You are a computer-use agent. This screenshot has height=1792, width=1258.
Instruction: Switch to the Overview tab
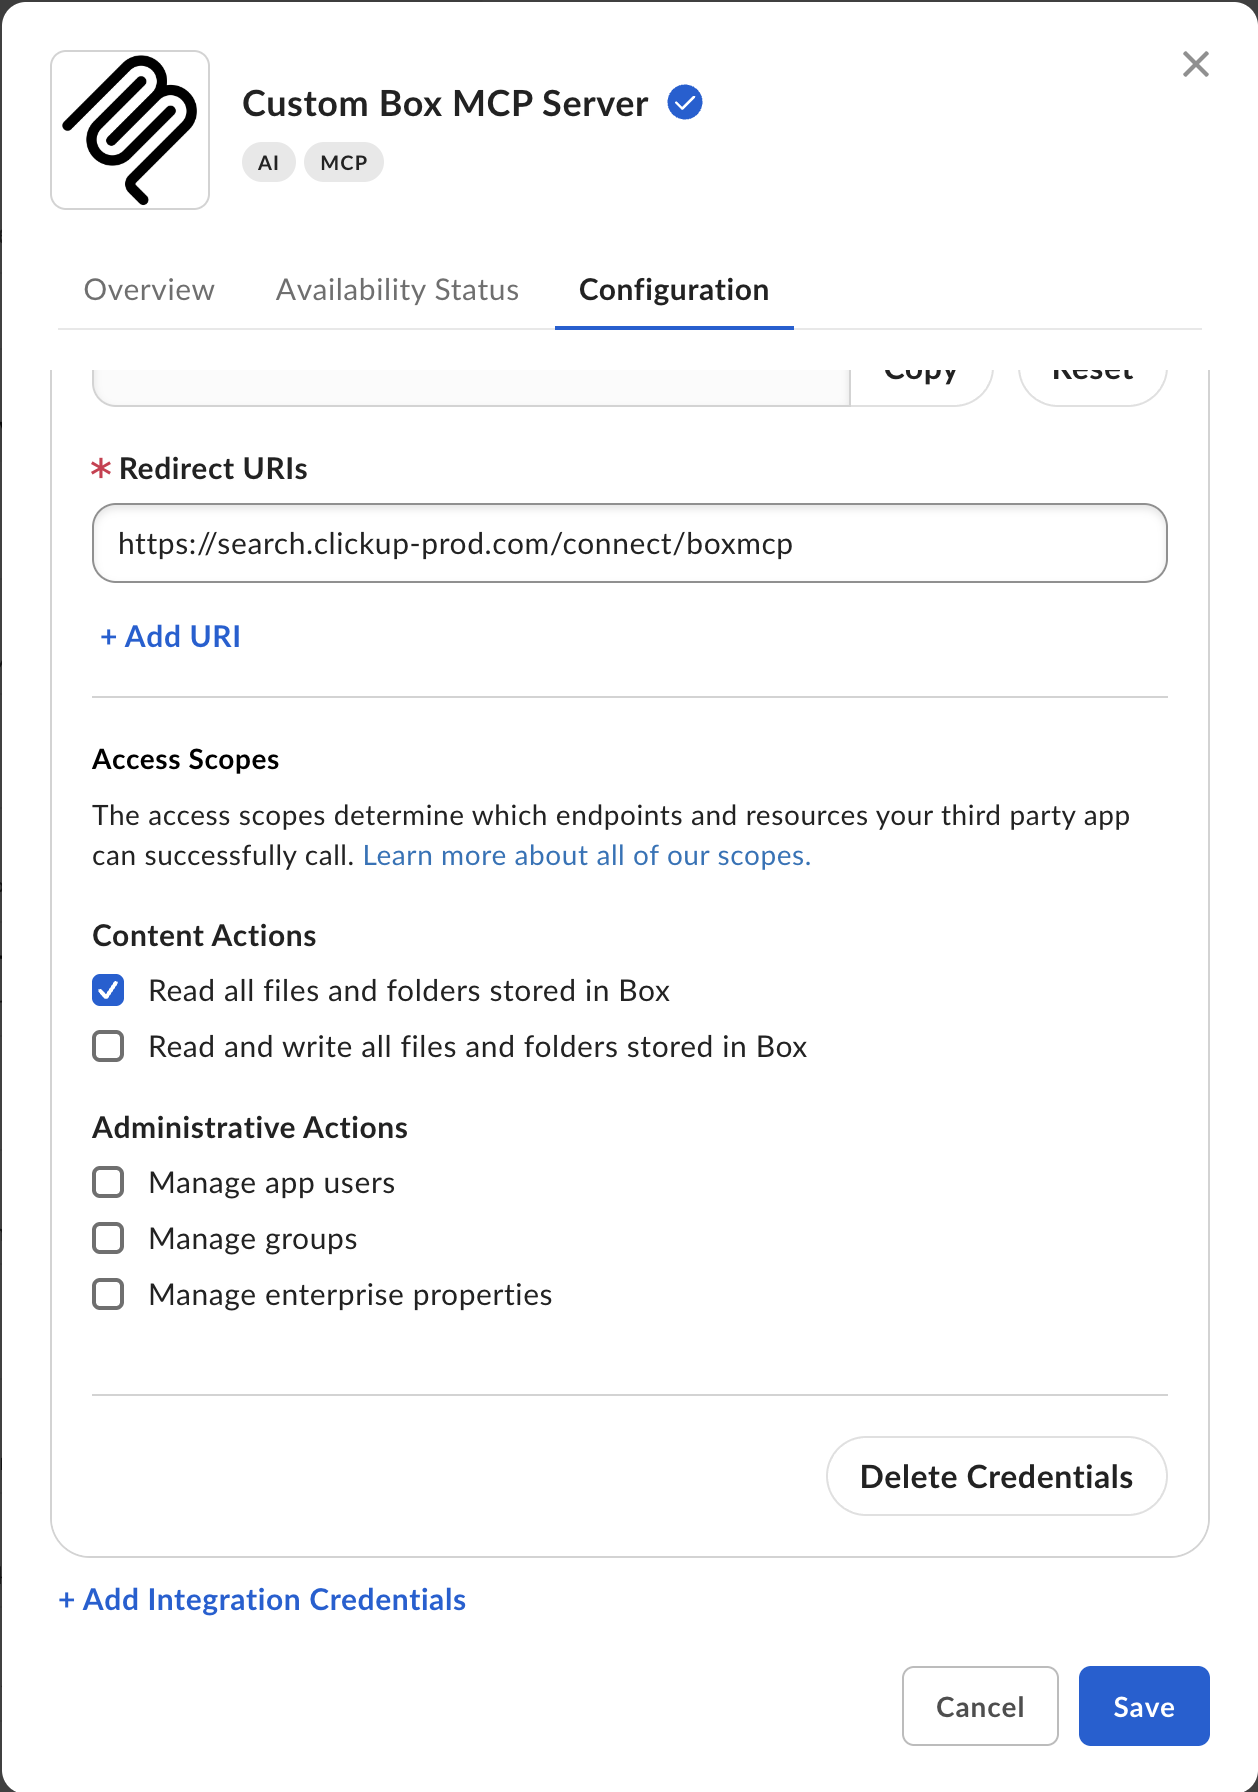point(149,290)
